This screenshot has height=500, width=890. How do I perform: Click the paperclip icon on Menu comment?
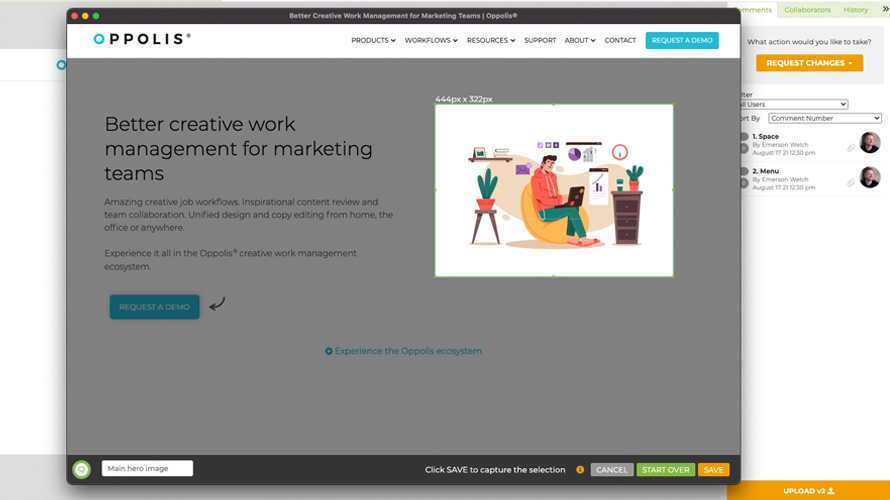click(x=851, y=182)
